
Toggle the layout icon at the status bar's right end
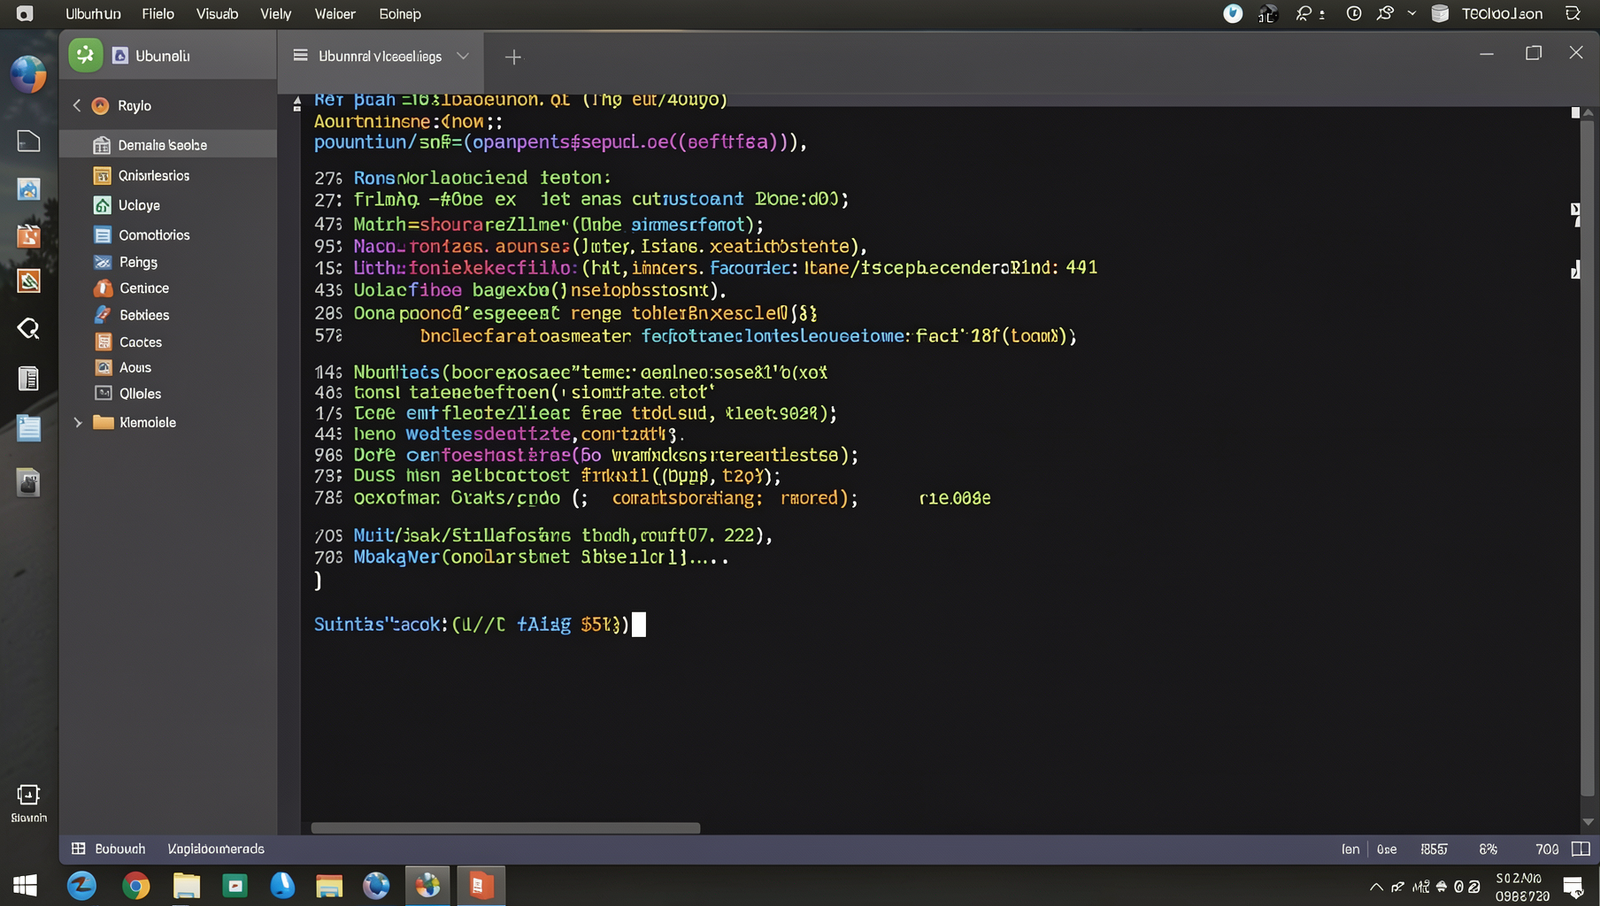[x=1581, y=849]
